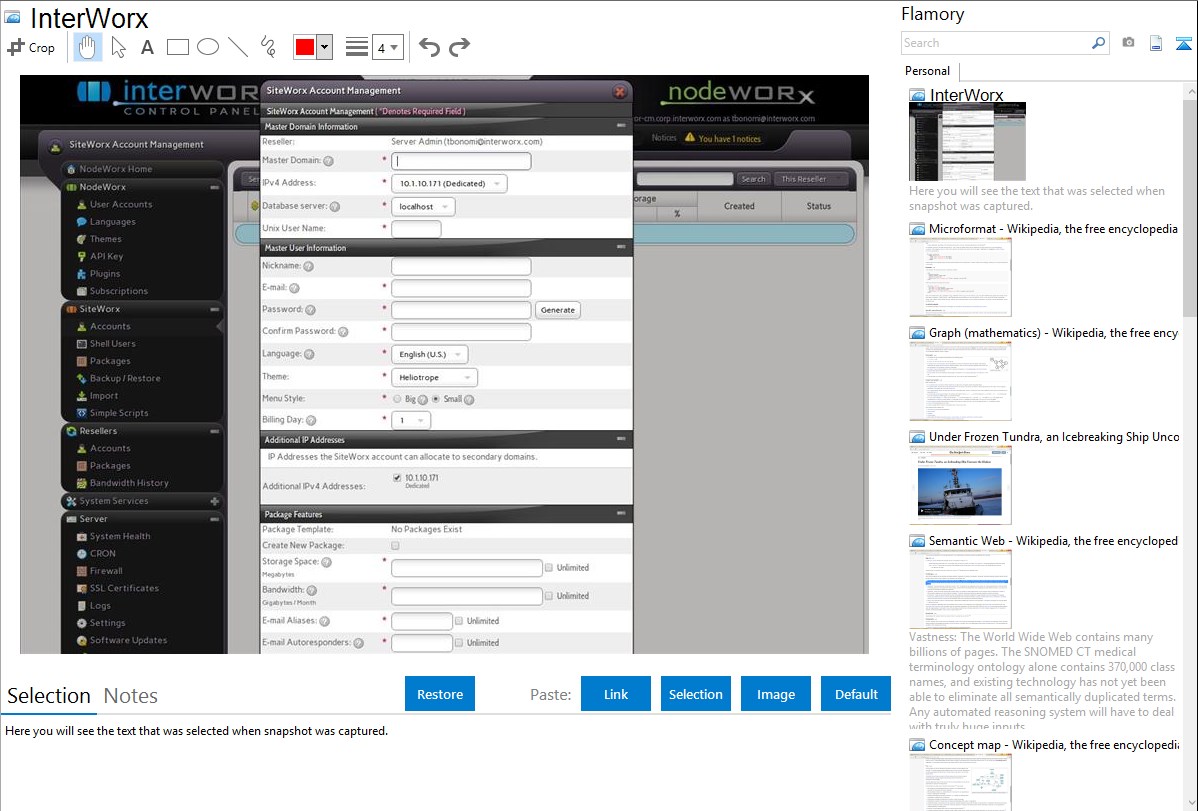Click the Paste Link button

(x=616, y=694)
